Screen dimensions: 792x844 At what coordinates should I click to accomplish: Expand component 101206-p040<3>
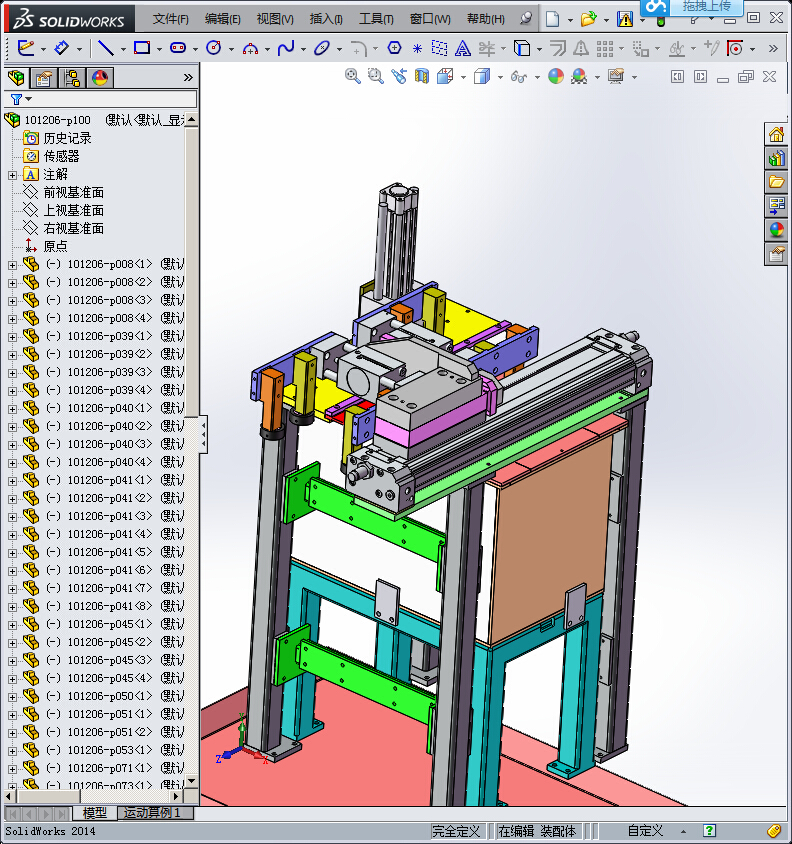coord(12,445)
